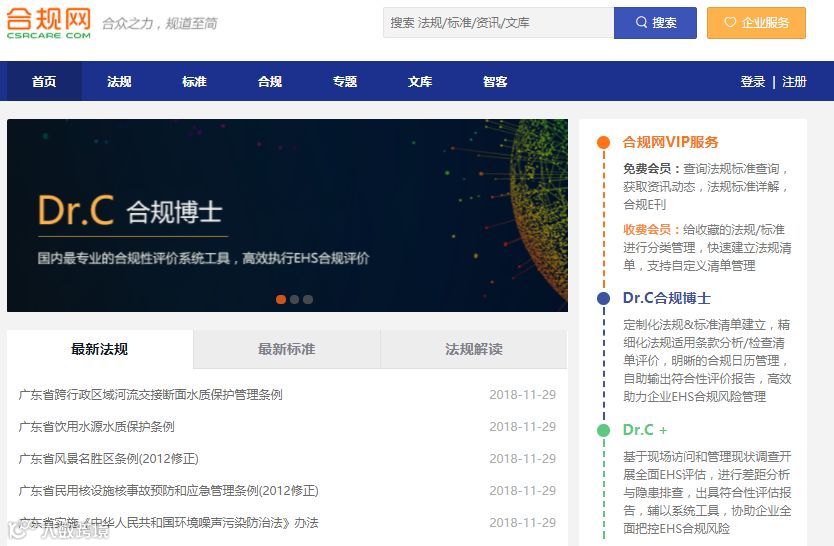
Task: Click the heart icon on 企业服务
Action: [730, 22]
